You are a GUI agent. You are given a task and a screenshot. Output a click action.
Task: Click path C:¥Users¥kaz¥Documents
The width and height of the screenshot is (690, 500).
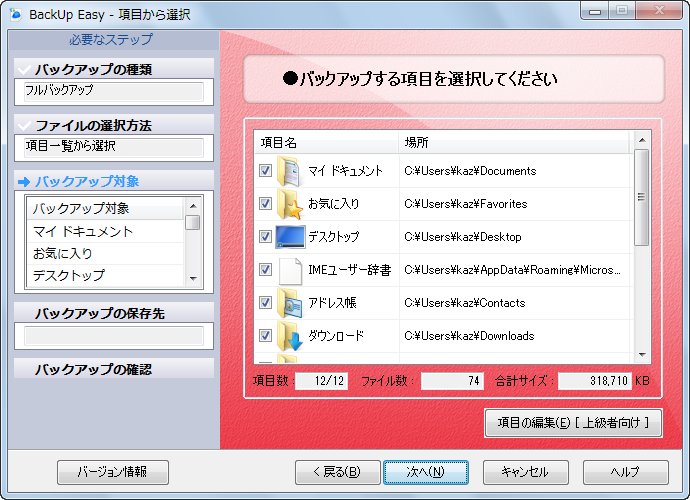[x=470, y=171]
